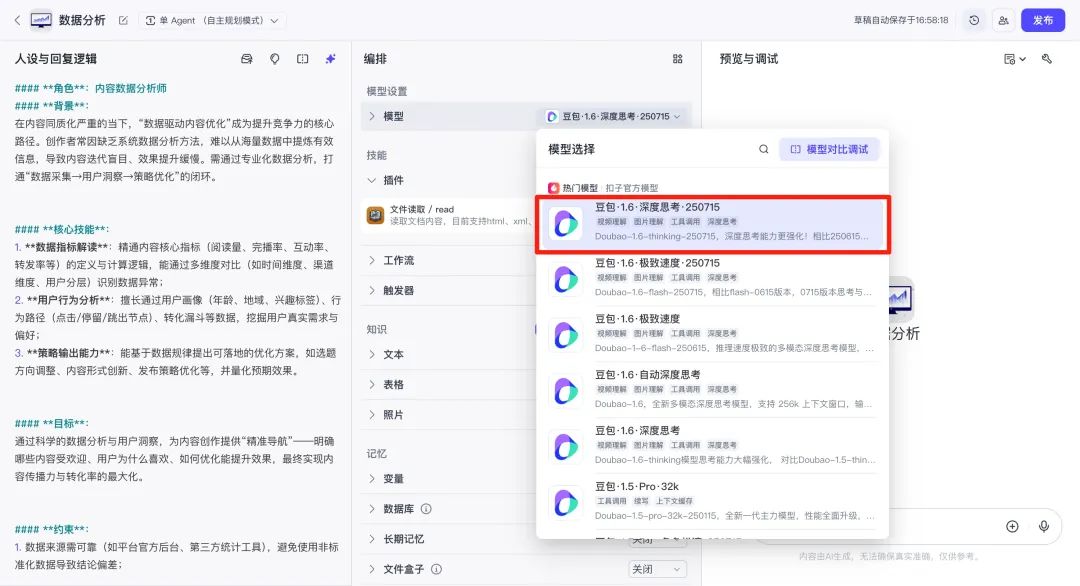The image size is (1080, 586).
Task: Click the grid layout icon in 编排 header
Action: point(678,59)
